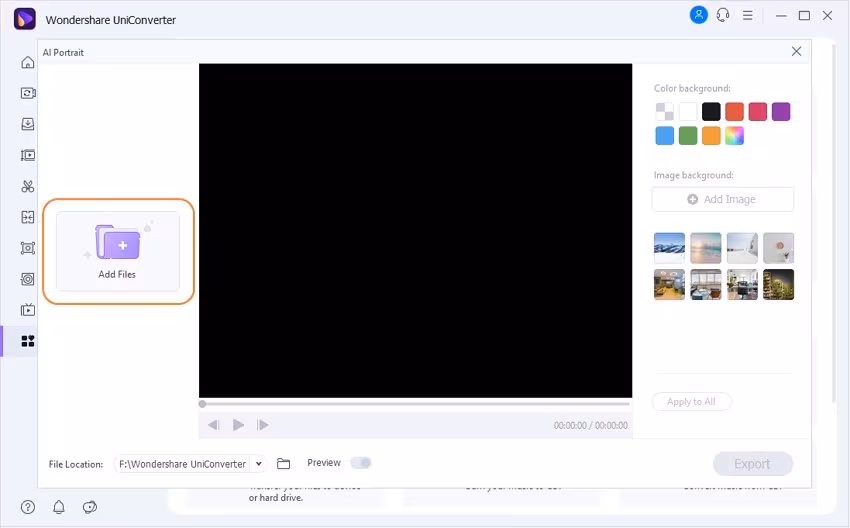Open the Merger icon in the sidebar

pyautogui.click(x=28, y=217)
